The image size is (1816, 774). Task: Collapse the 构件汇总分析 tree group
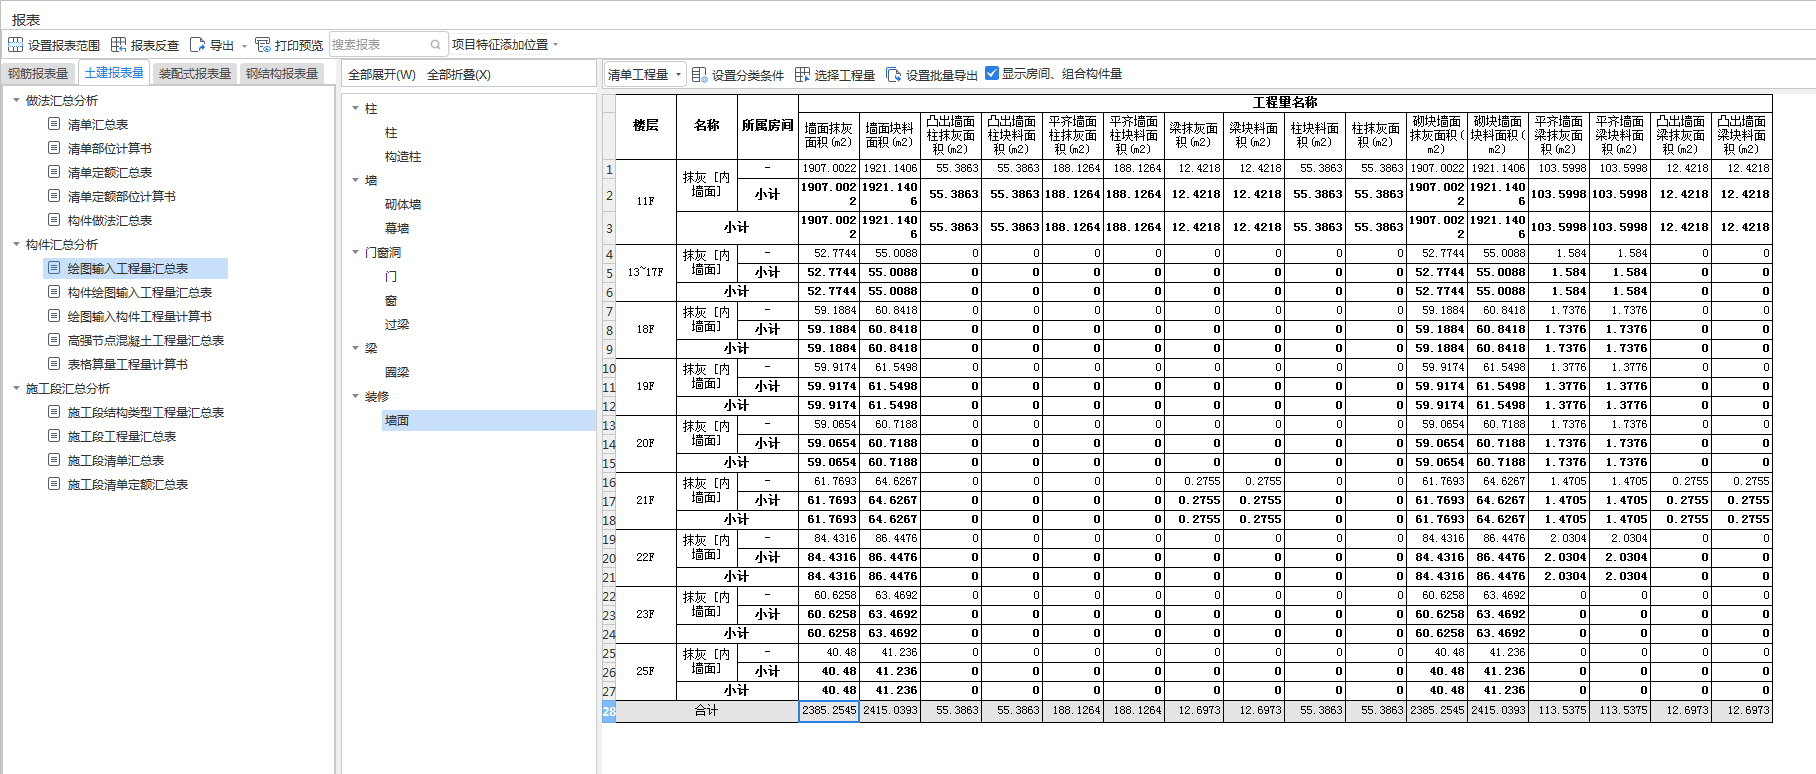tap(16, 244)
